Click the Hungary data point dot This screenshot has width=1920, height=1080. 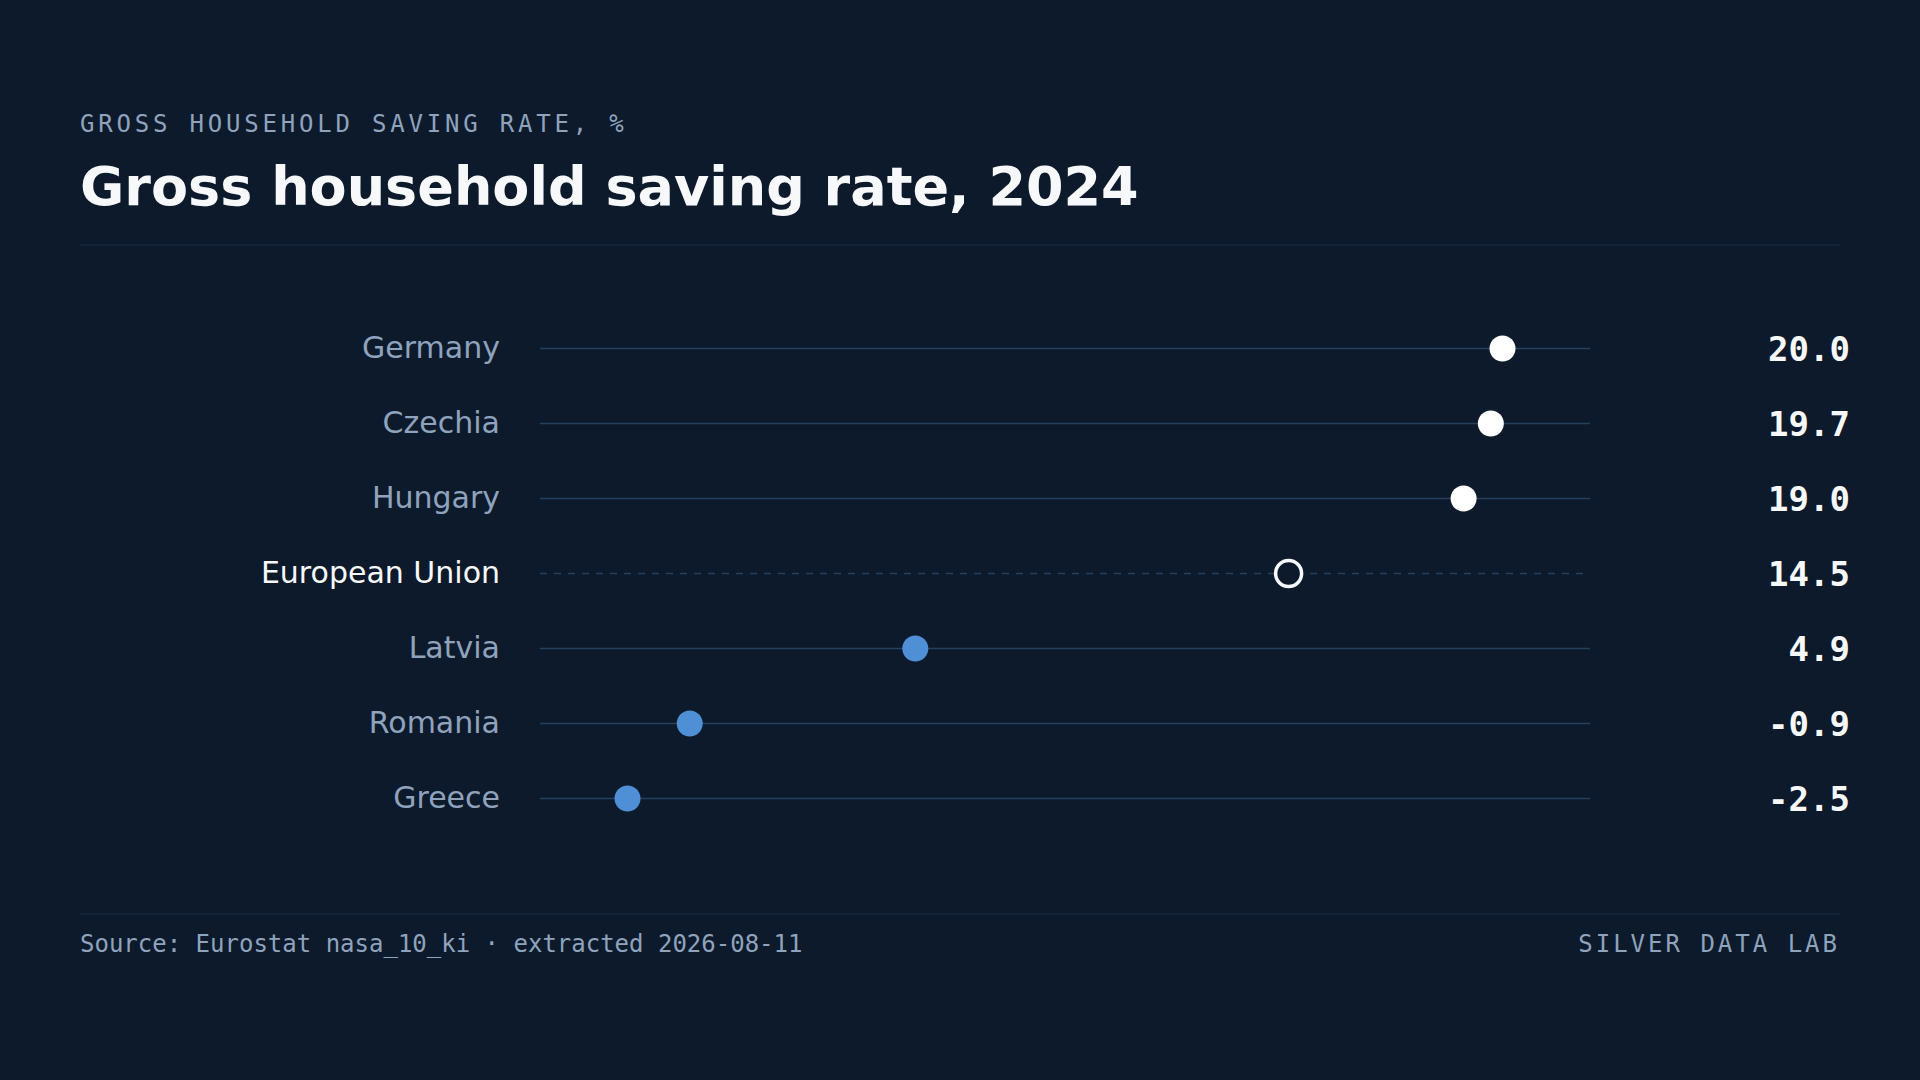(1463, 498)
